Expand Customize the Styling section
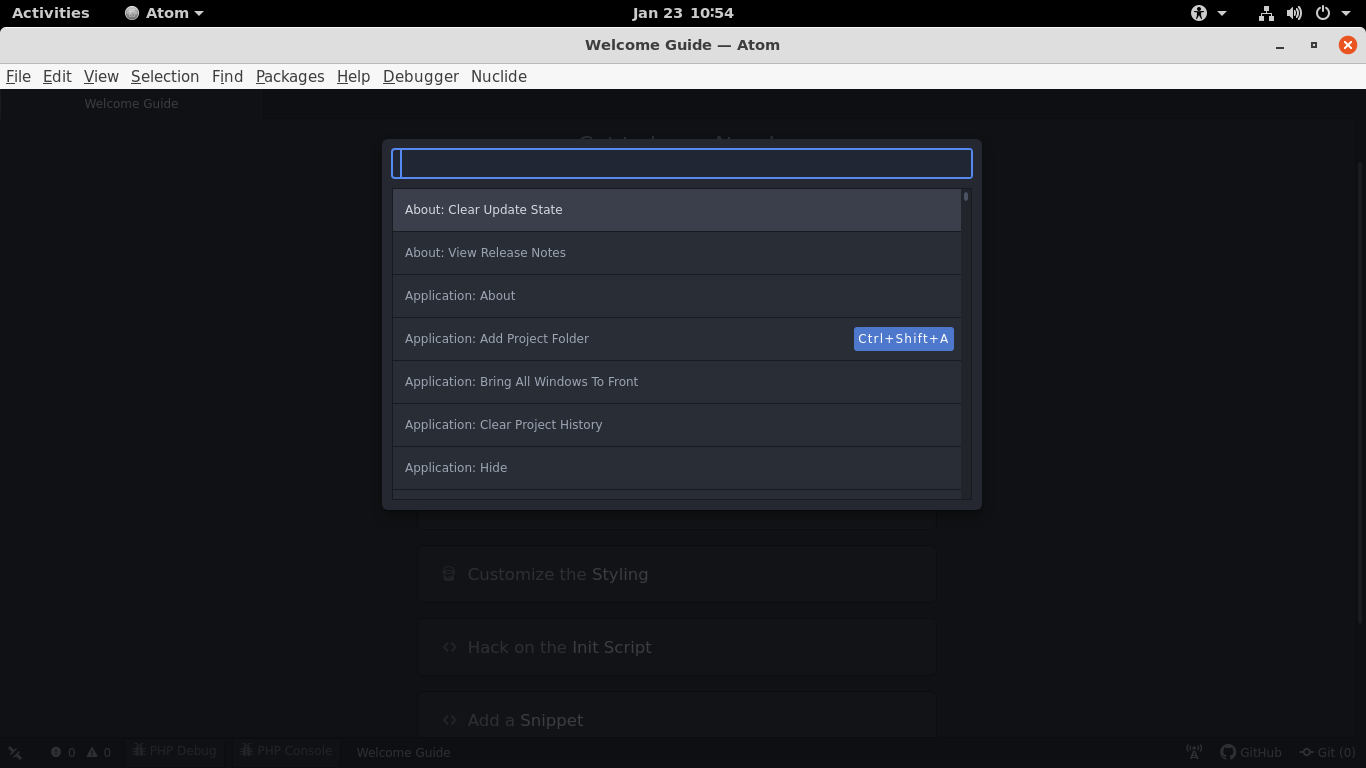 [x=677, y=574]
